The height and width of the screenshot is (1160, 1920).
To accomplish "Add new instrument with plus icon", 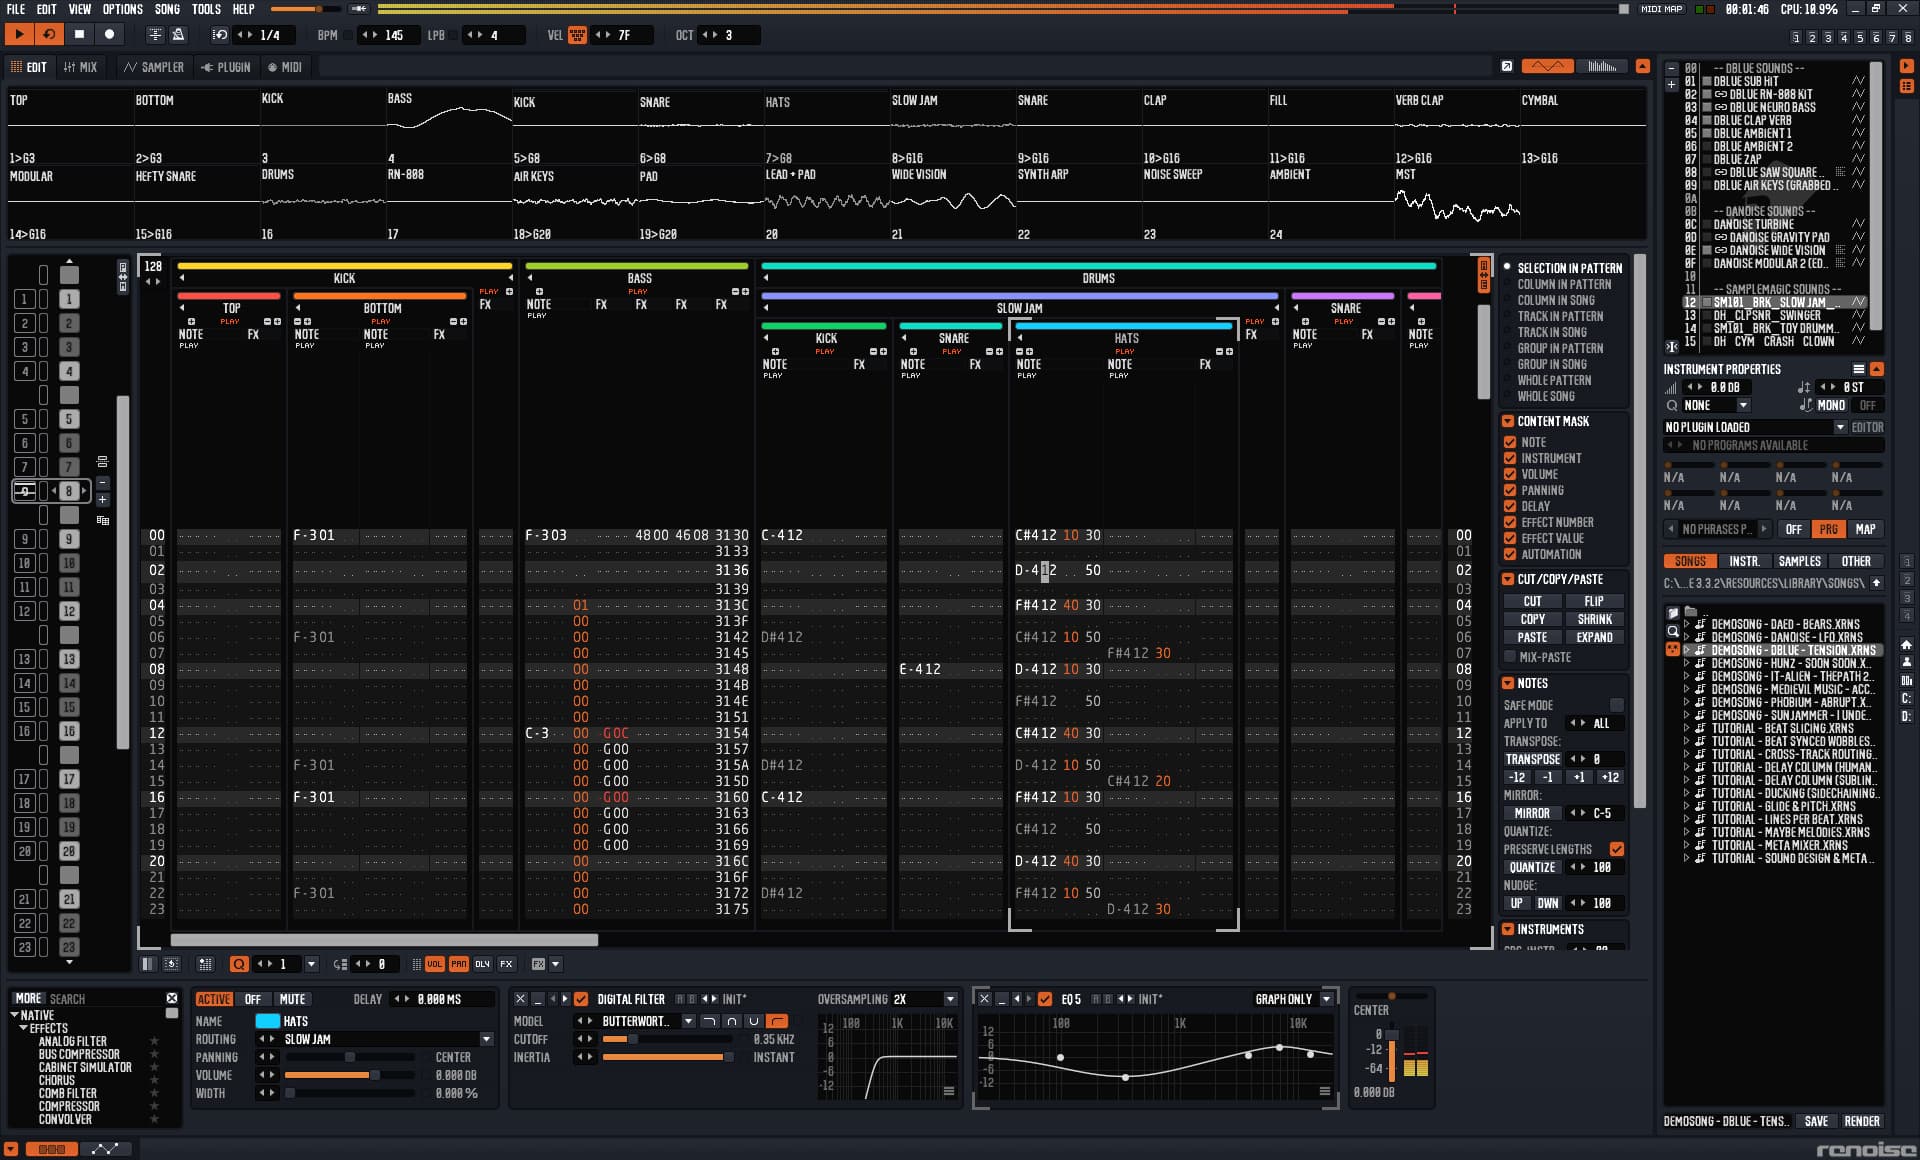I will click(1671, 85).
